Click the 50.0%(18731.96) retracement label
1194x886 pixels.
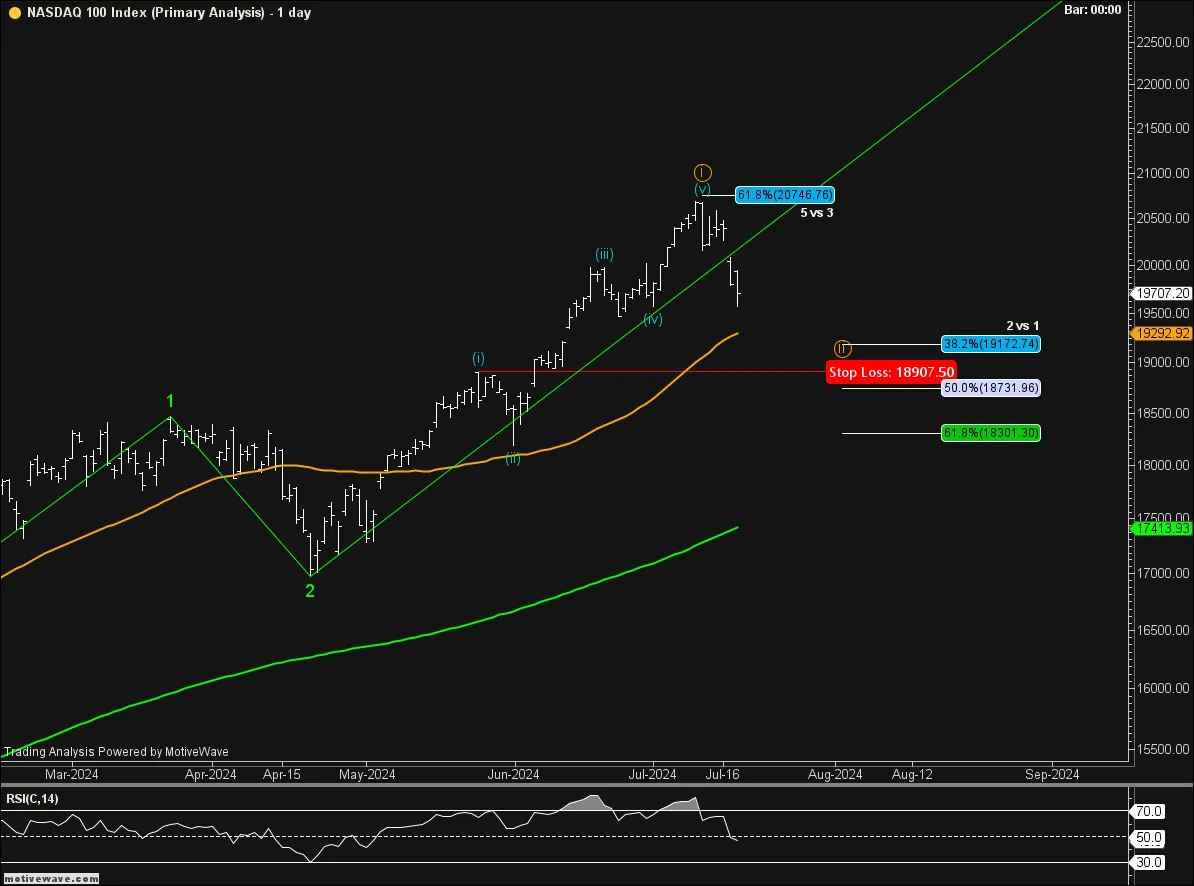click(x=991, y=388)
